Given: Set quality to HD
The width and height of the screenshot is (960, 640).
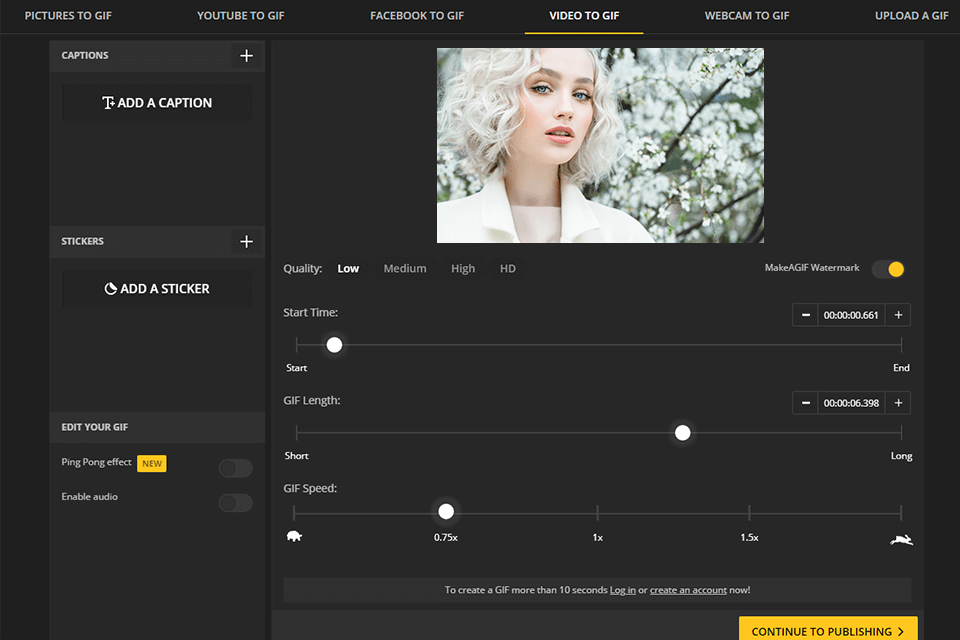Looking at the screenshot, I should point(507,268).
